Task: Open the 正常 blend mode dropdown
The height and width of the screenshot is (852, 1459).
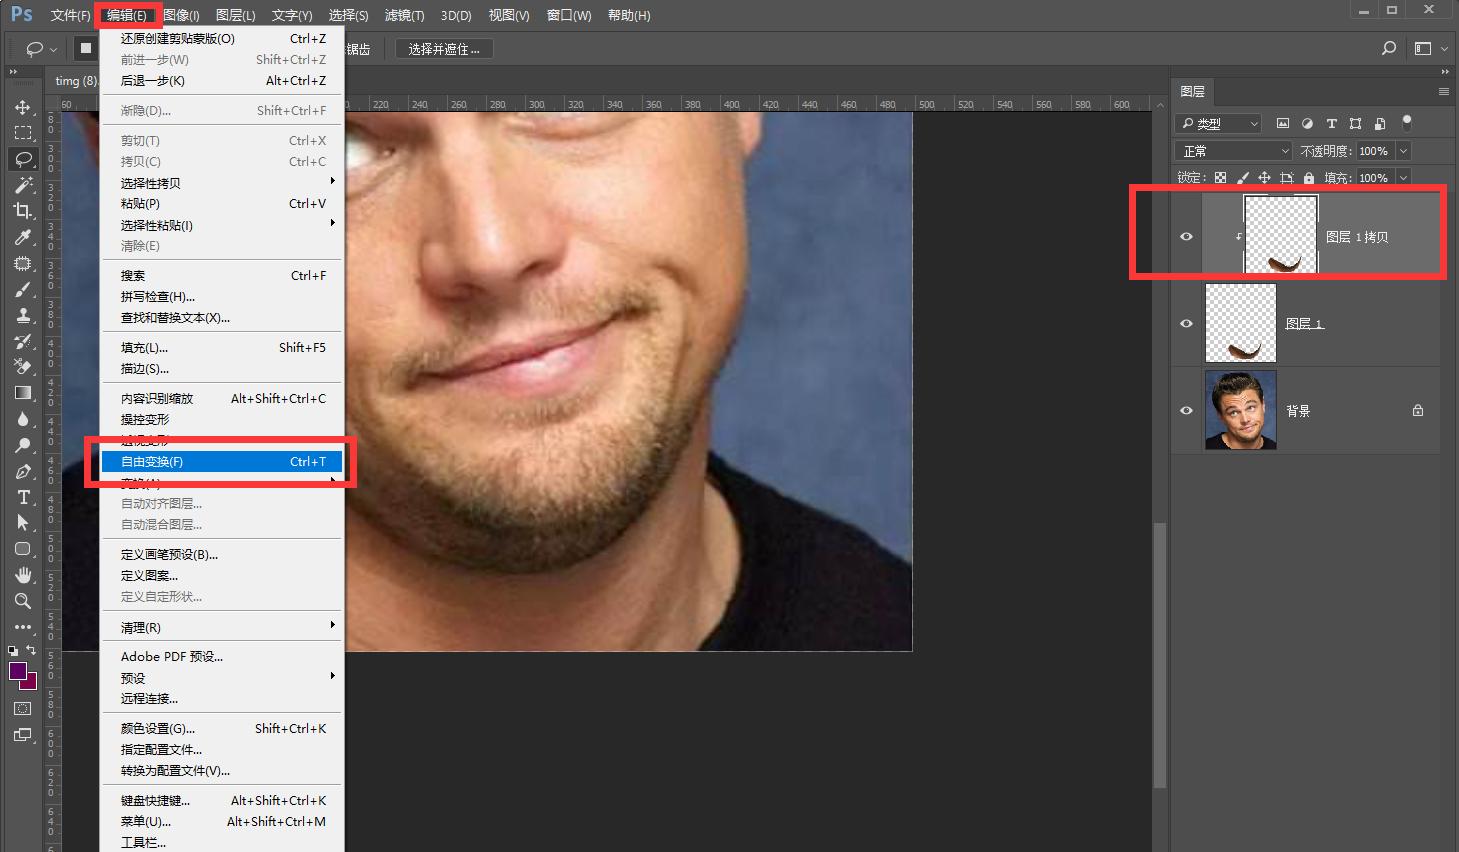Action: click(x=1237, y=151)
